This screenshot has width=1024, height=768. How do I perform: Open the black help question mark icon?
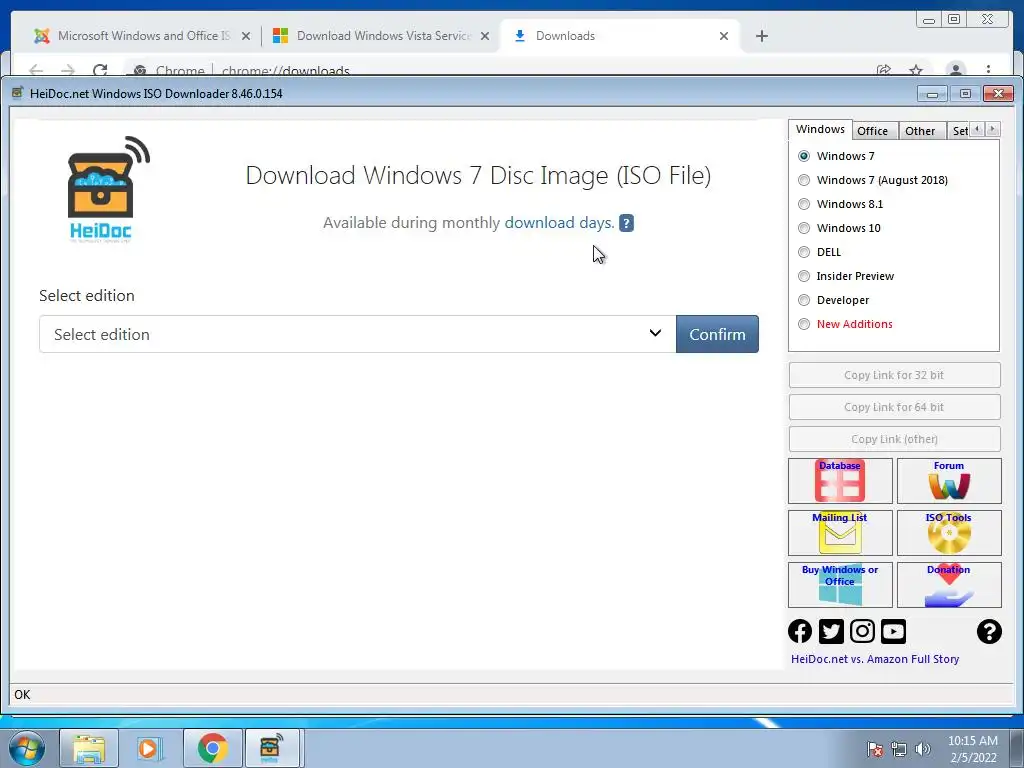(989, 632)
